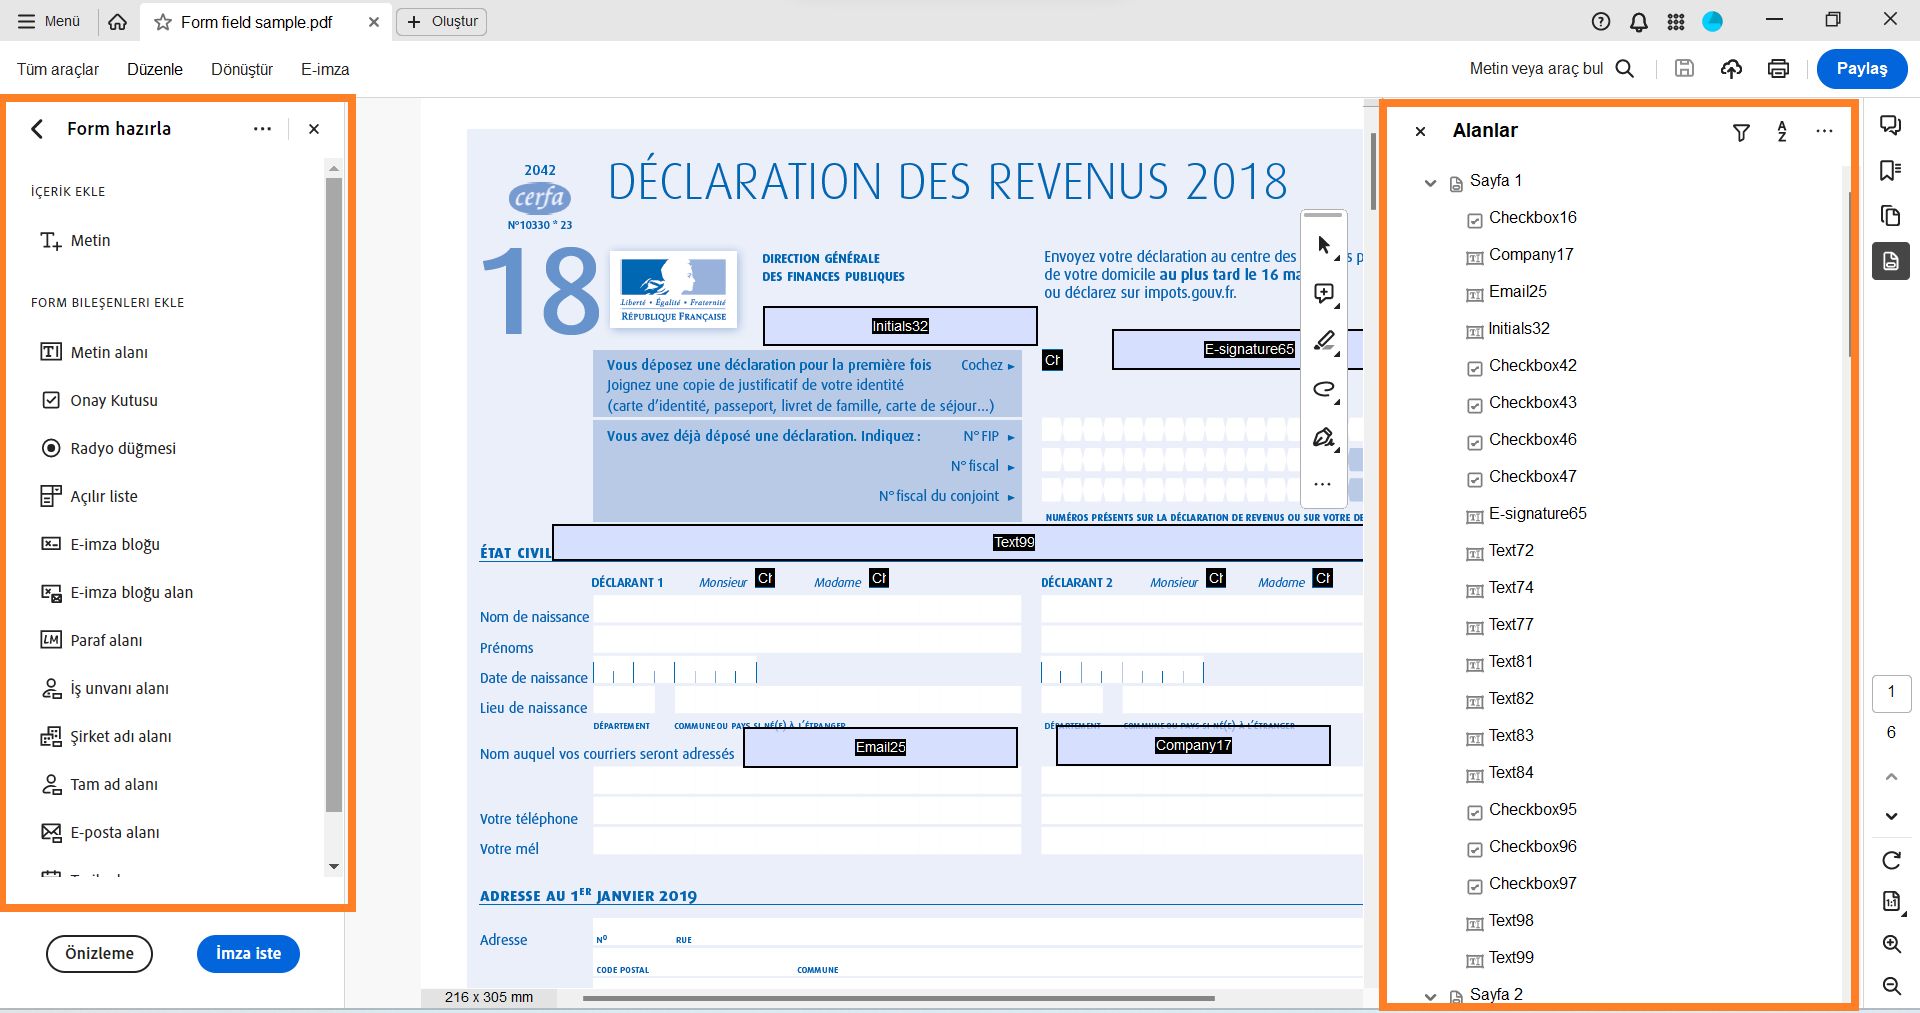Go back from Form hazırla panel
This screenshot has height=1013, width=1920.
[37, 129]
